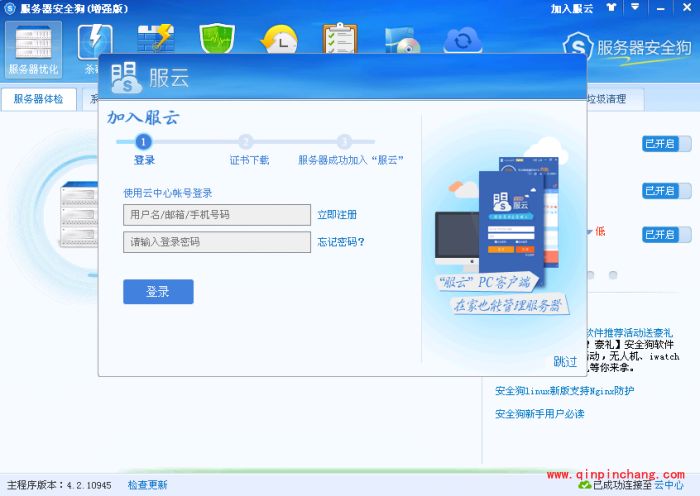Focus the 请输入登录密码 password field
Screen dimensions: 700x496
[217, 242]
